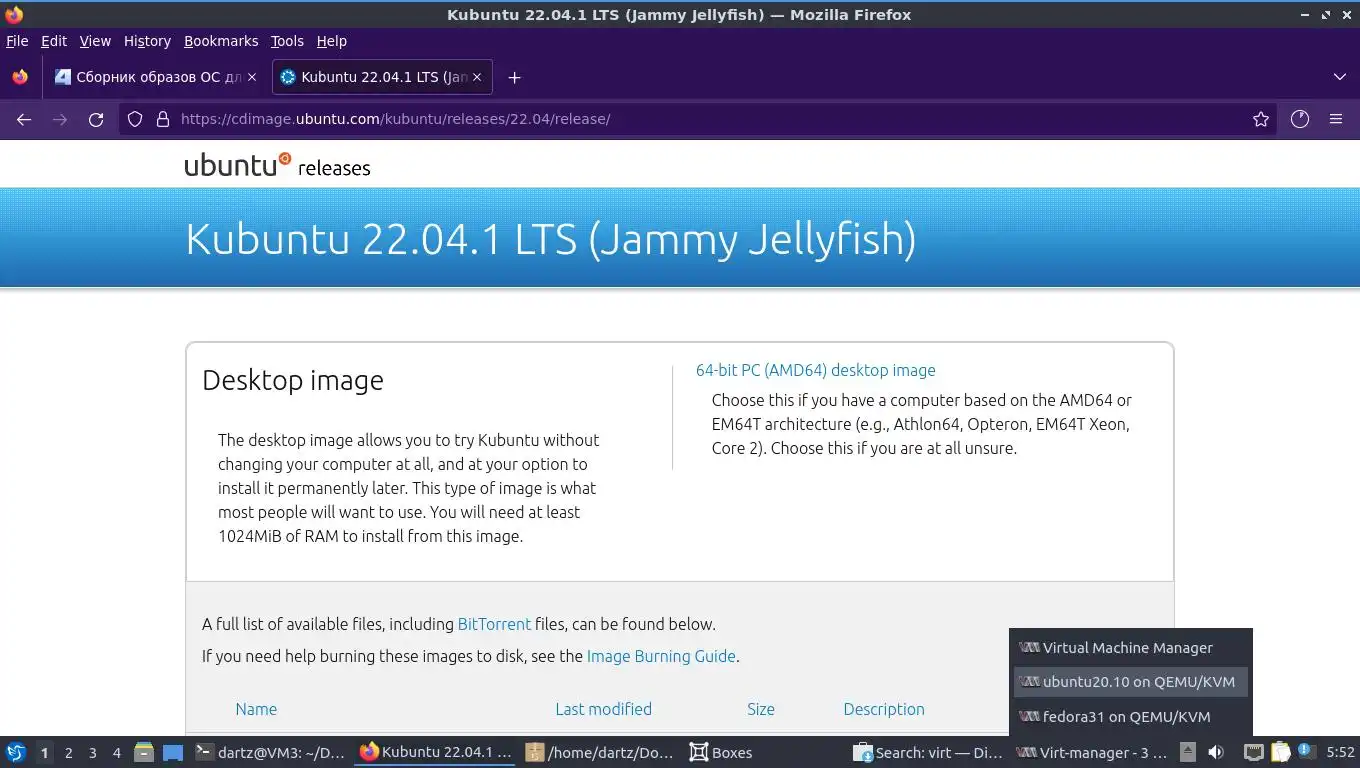The image size is (1360, 768).
Task: Switch to workspace 1
Action: pos(44,753)
